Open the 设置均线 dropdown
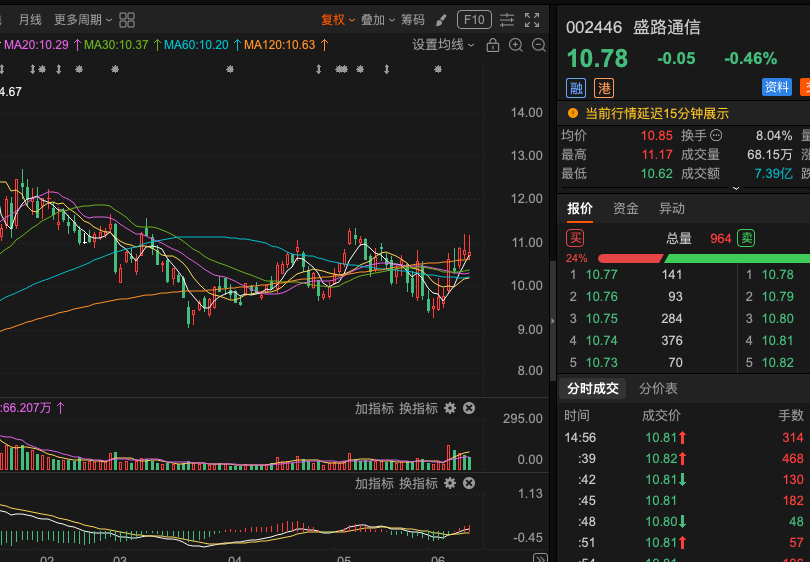Viewport: 810px width, 562px height. click(x=443, y=45)
